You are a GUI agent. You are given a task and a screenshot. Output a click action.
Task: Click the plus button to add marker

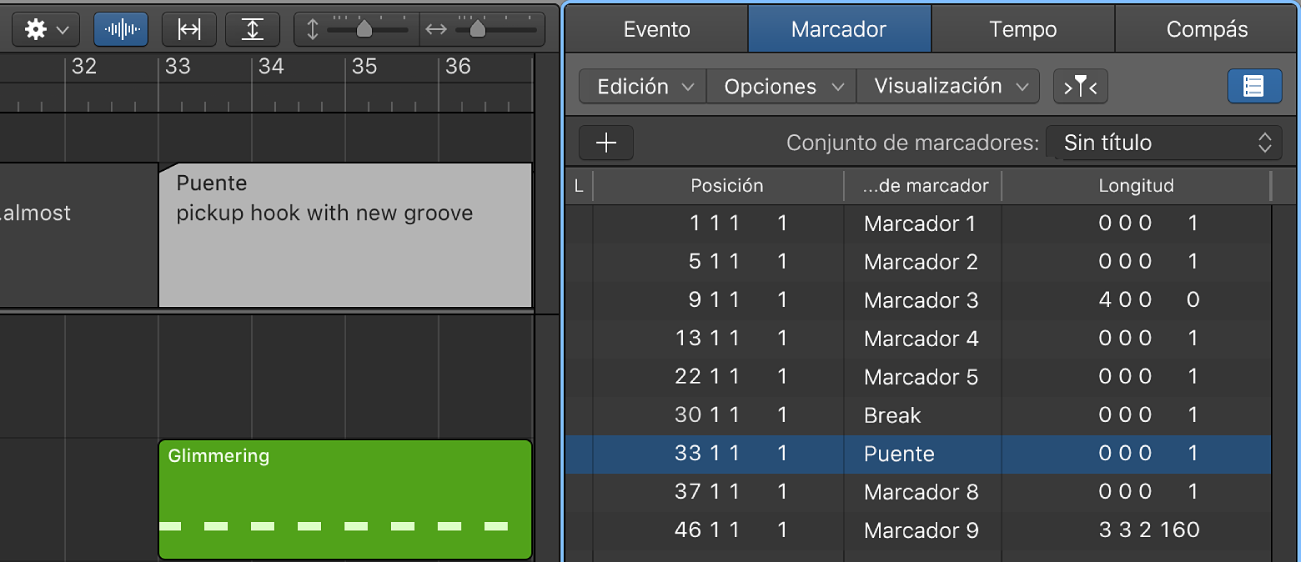pos(606,143)
